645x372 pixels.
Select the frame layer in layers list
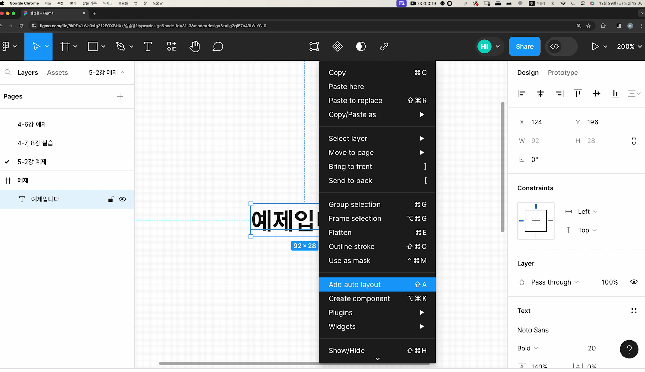pyautogui.click(x=67, y=180)
